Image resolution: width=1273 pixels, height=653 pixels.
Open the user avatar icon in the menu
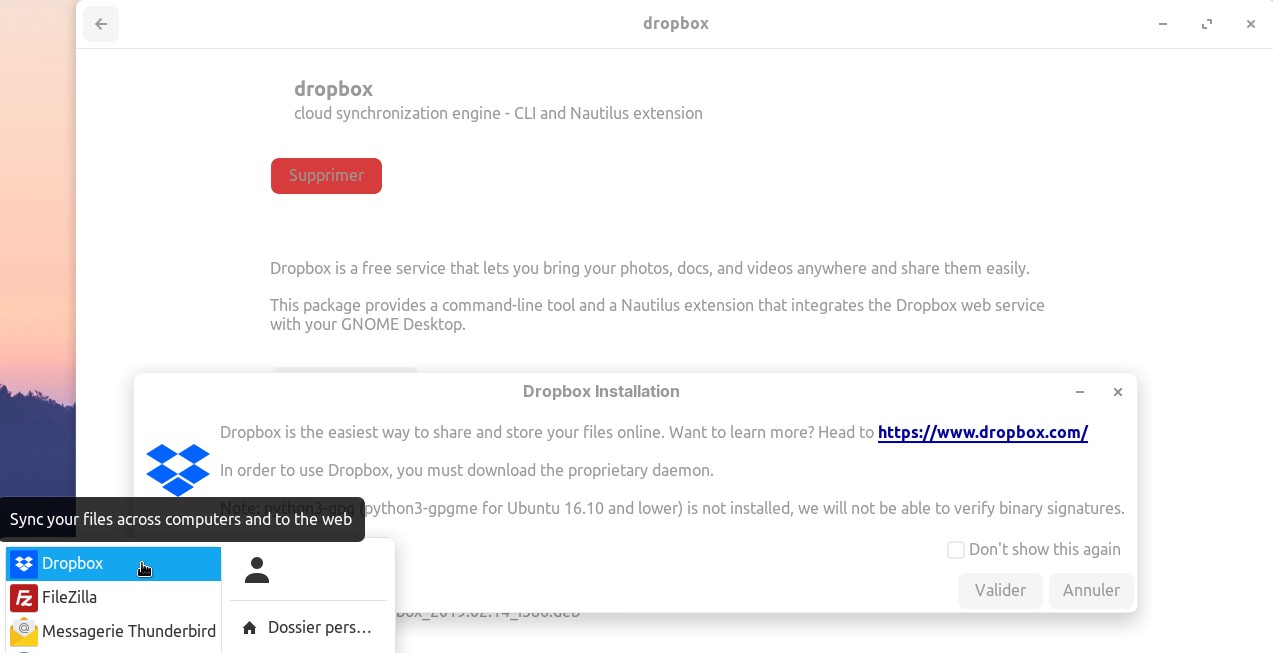pyautogui.click(x=257, y=570)
